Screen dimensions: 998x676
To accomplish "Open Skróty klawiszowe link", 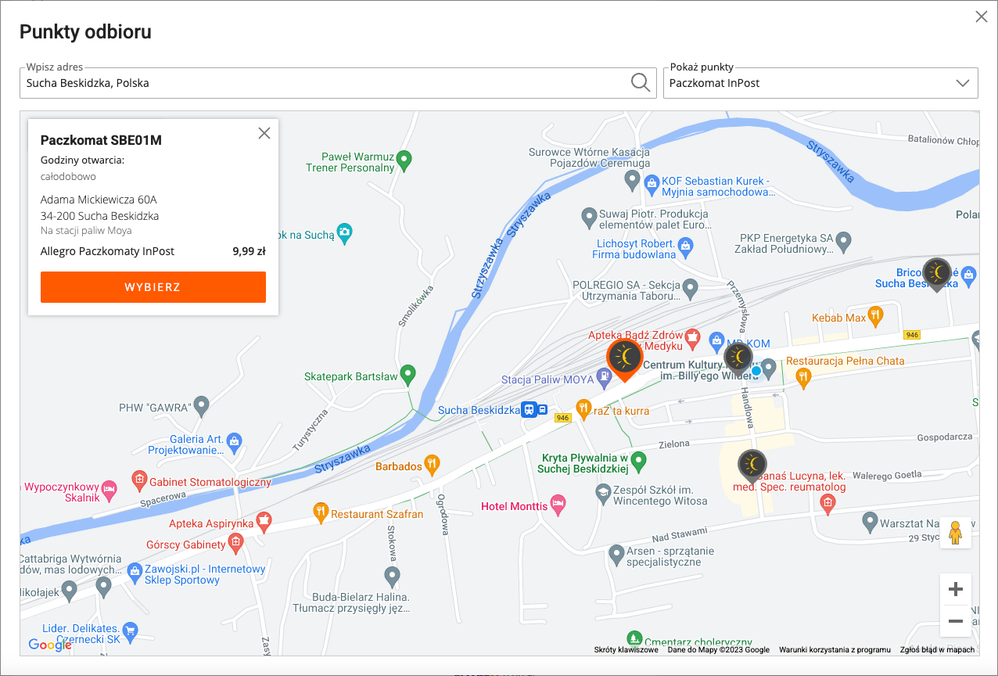I will 626,650.
